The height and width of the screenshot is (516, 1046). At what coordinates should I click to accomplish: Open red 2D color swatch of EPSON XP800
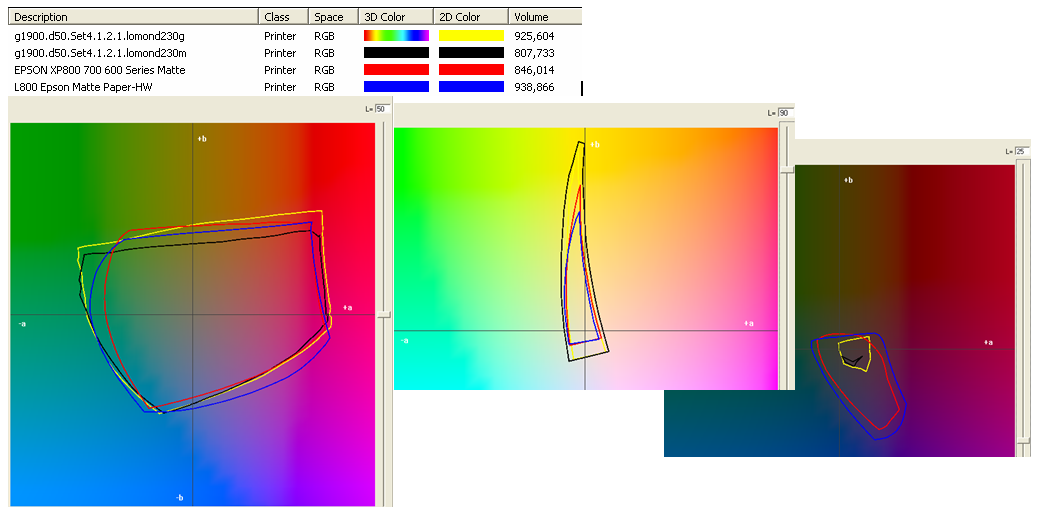pos(471,70)
